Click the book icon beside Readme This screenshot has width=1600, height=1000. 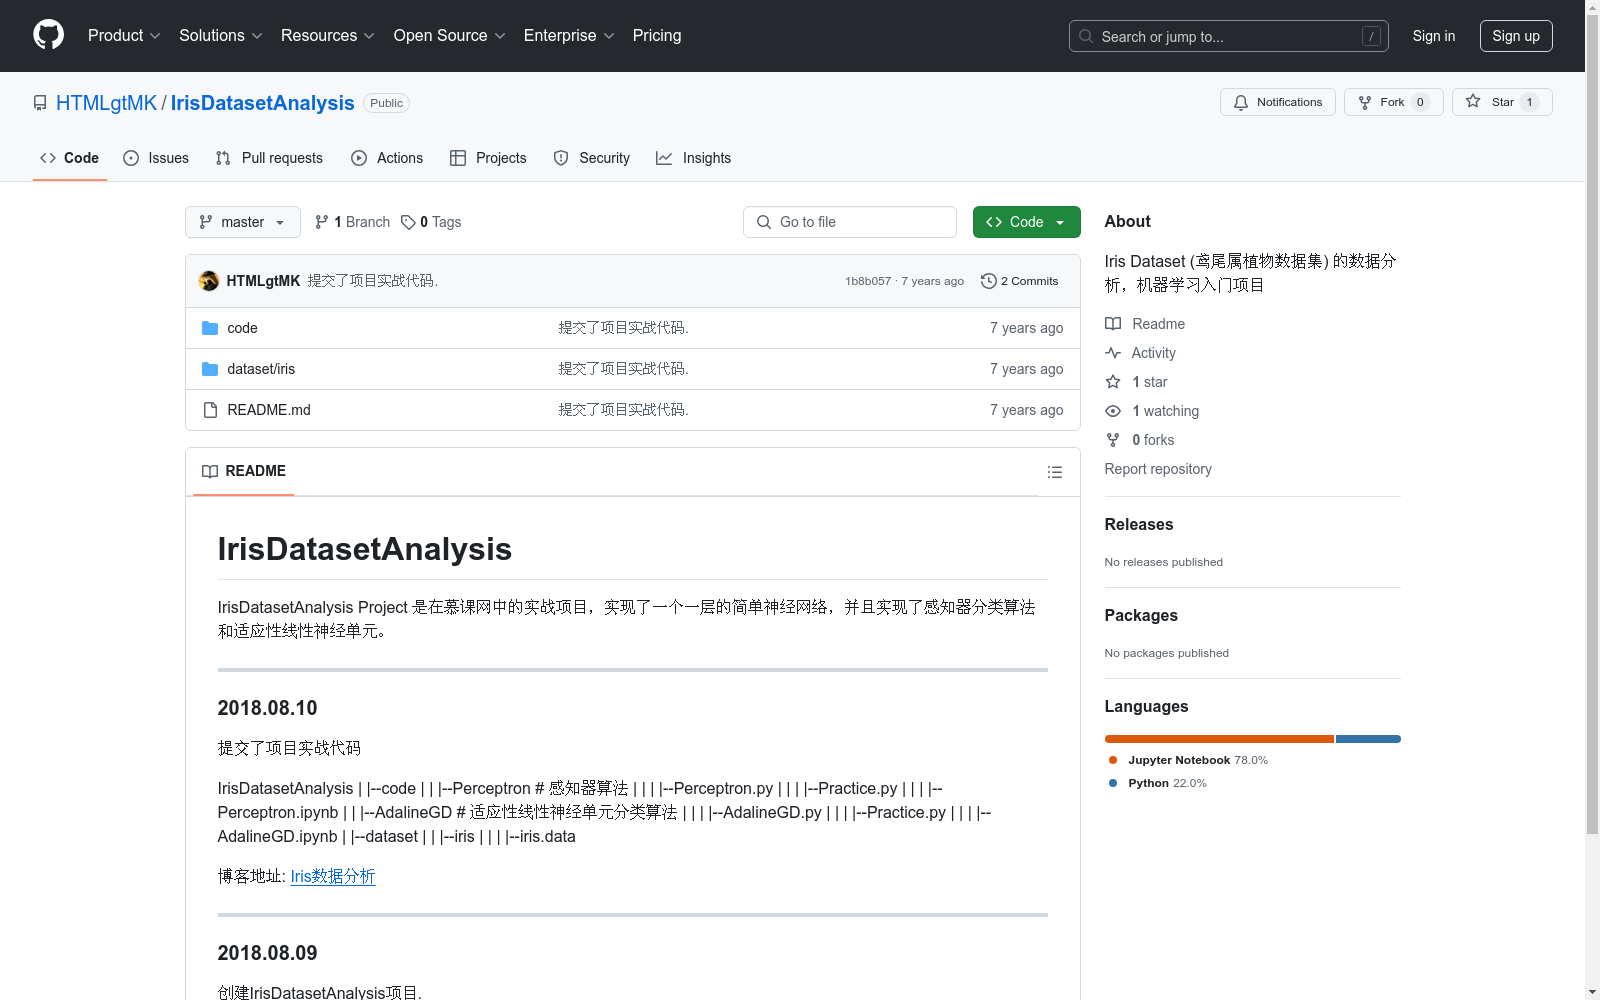coord(1113,324)
